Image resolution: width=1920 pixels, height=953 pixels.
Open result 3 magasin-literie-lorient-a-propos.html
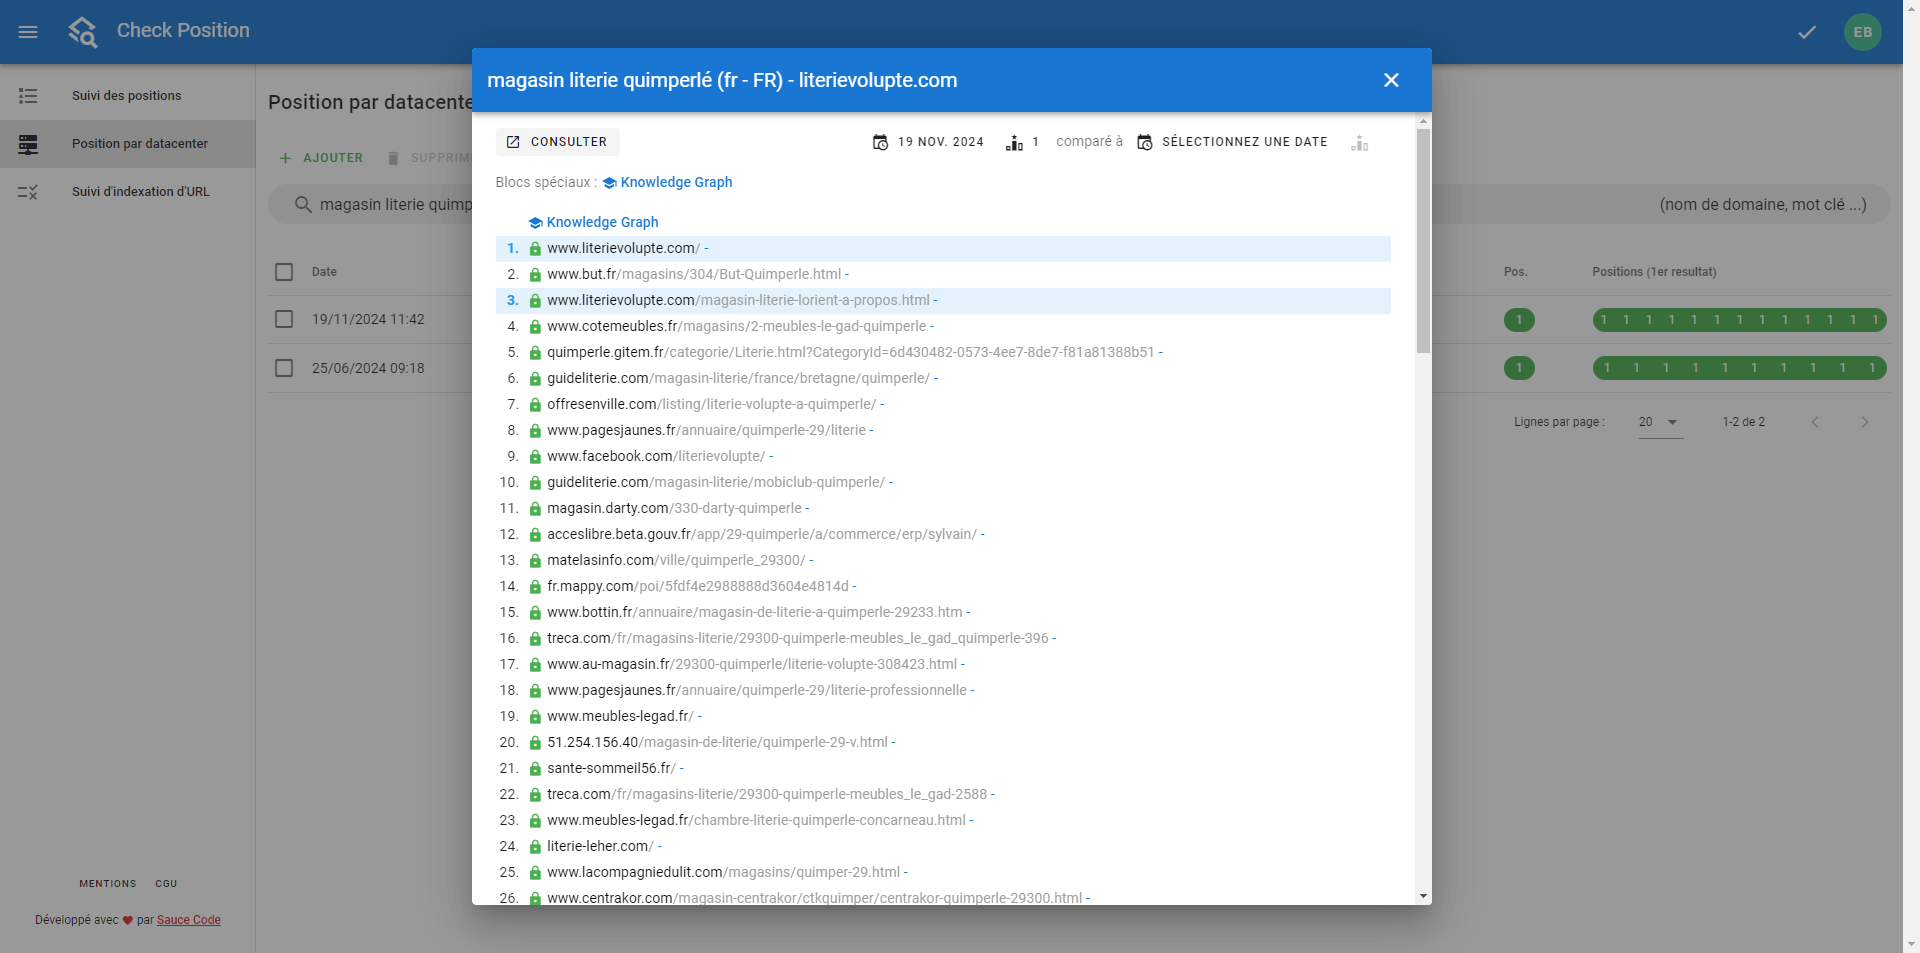tap(738, 300)
